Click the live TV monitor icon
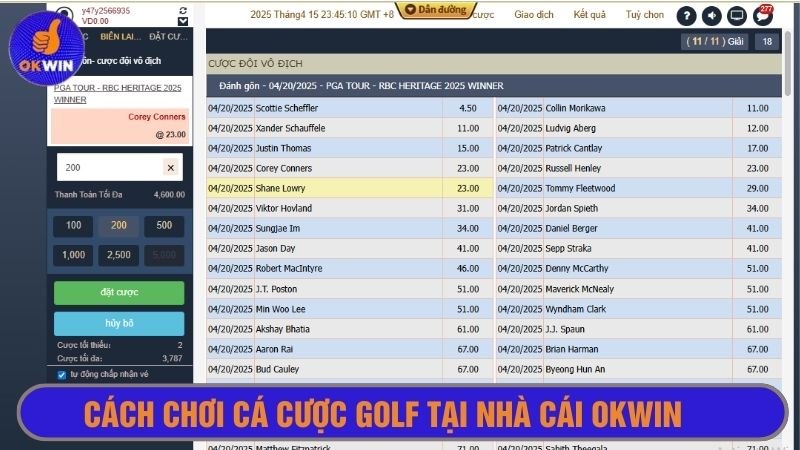The image size is (800, 450). click(737, 16)
